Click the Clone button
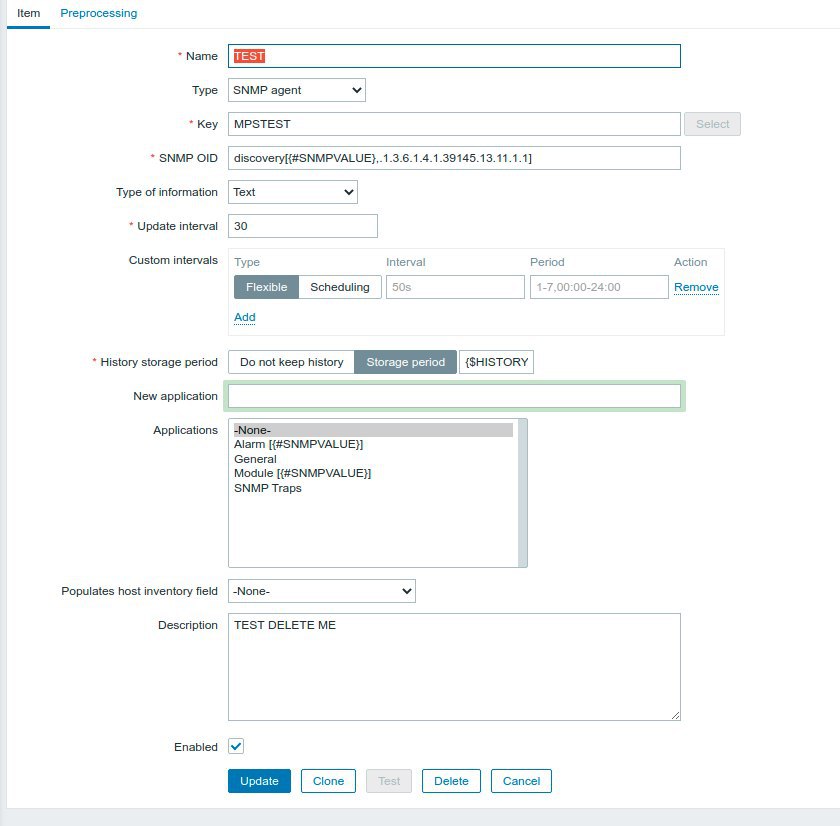The height and width of the screenshot is (826, 840). coord(328,781)
